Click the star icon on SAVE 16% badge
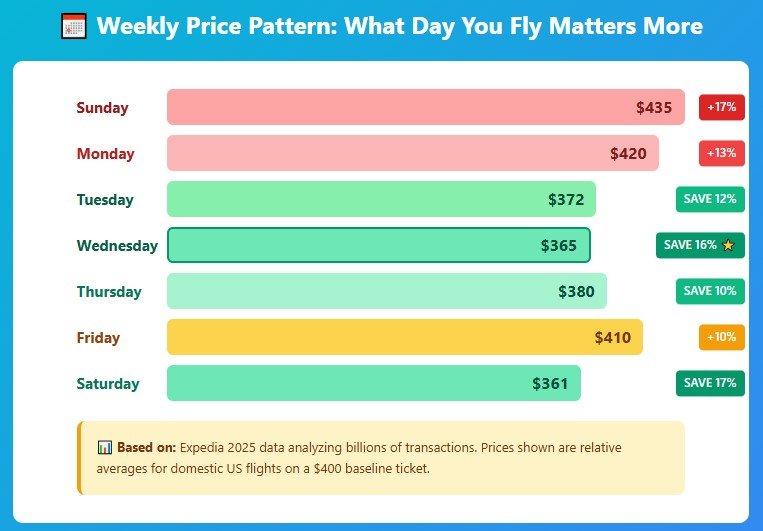 click(728, 245)
